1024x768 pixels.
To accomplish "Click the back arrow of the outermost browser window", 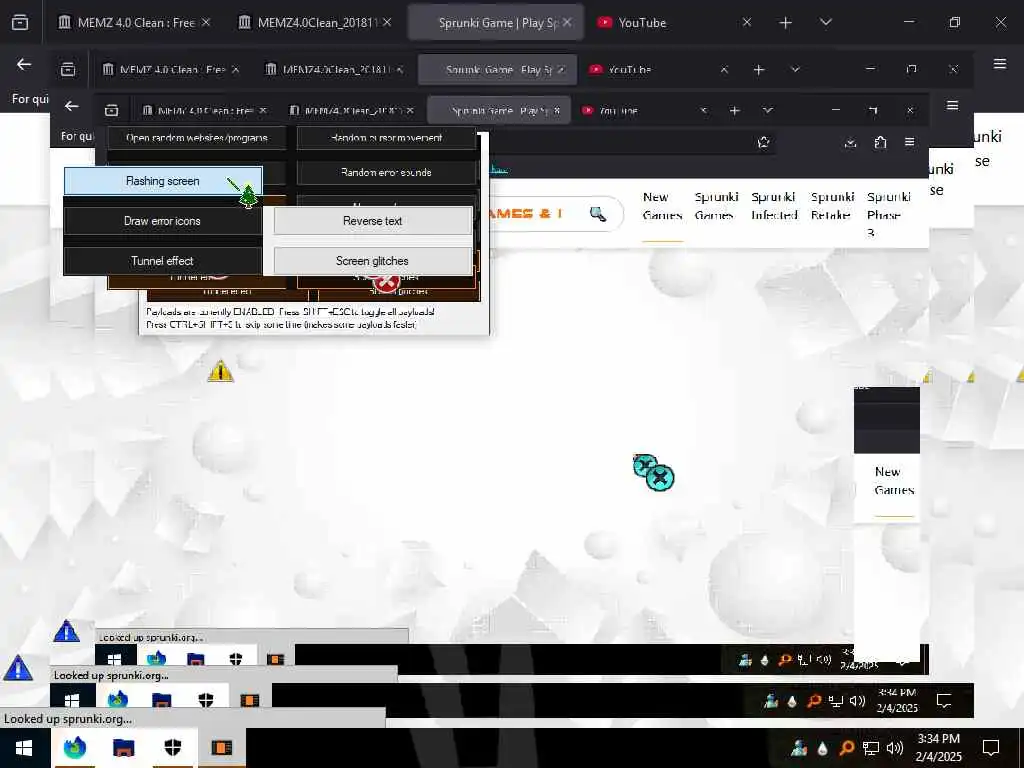I will (24, 64).
